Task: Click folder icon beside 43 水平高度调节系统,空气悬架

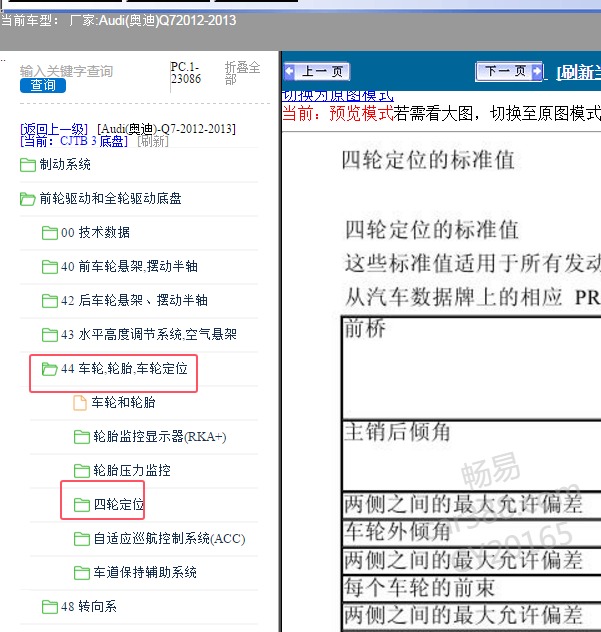Action: [x=50, y=335]
